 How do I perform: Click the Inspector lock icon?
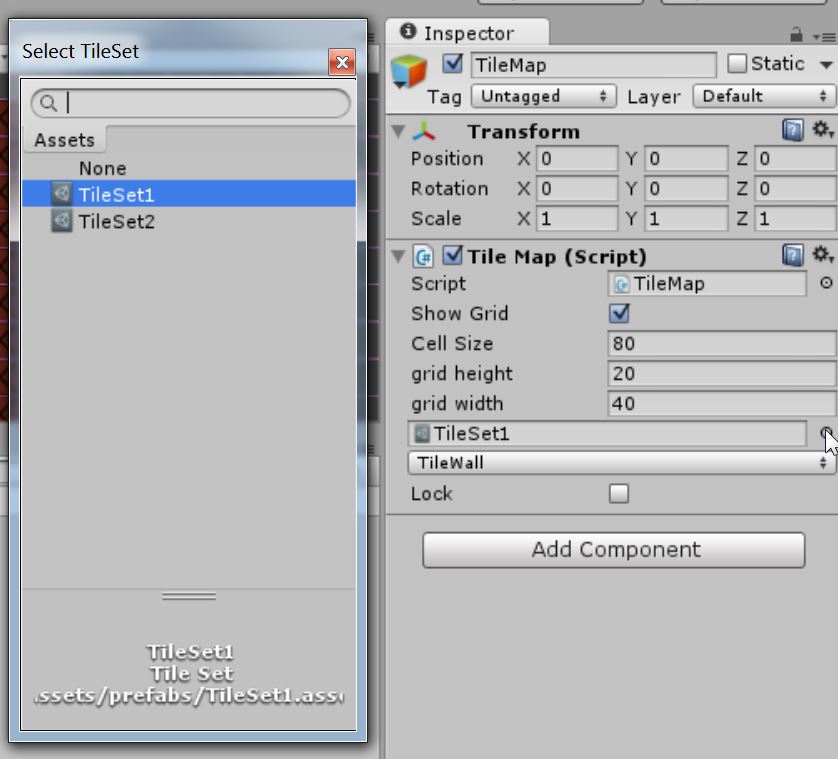[x=796, y=35]
